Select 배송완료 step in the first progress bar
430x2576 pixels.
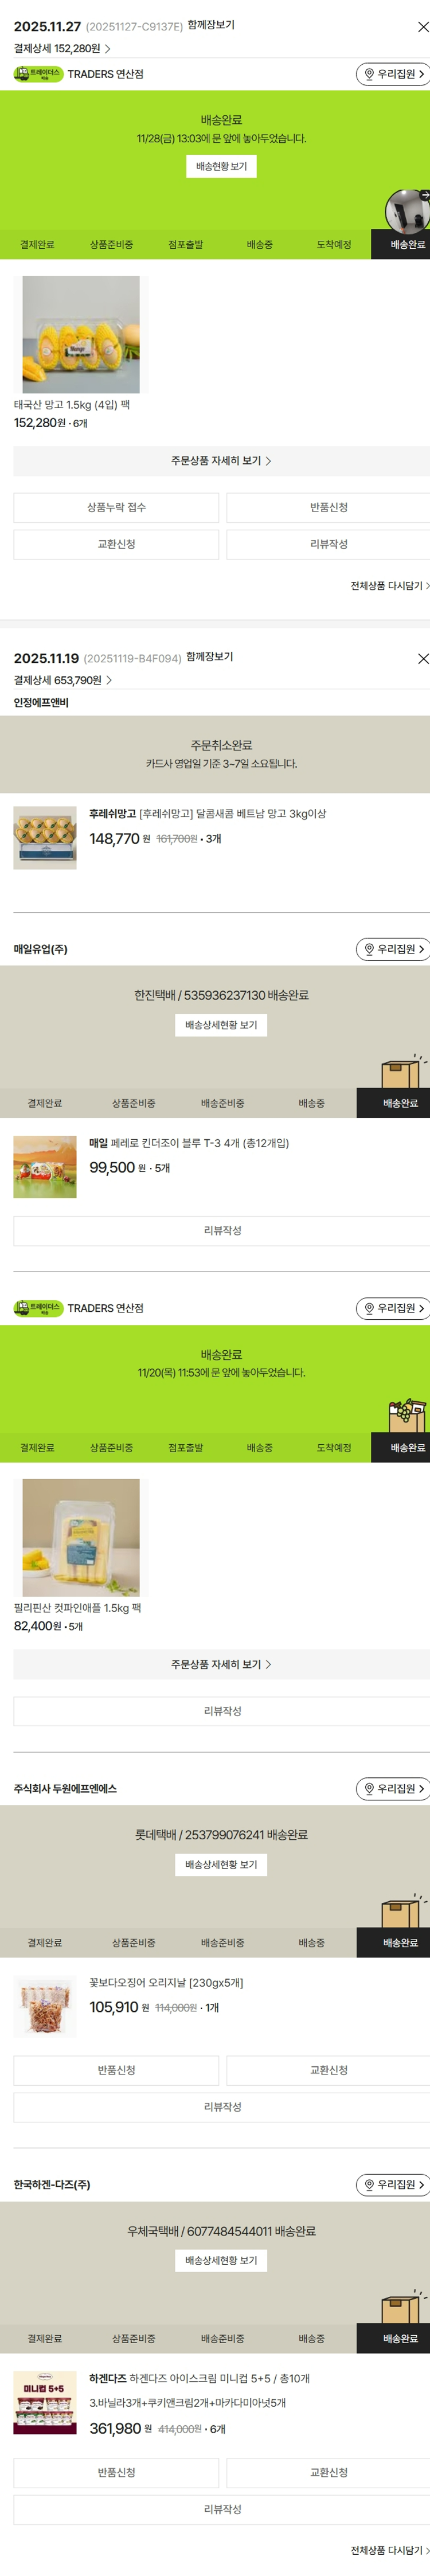401,244
